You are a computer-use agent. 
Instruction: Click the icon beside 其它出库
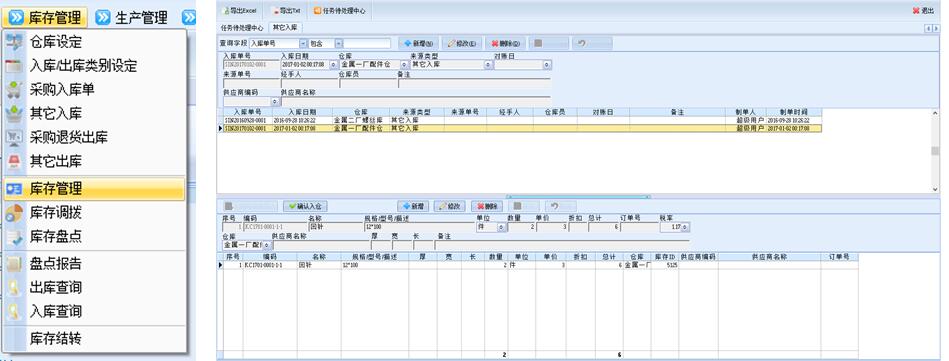[x=14, y=161]
